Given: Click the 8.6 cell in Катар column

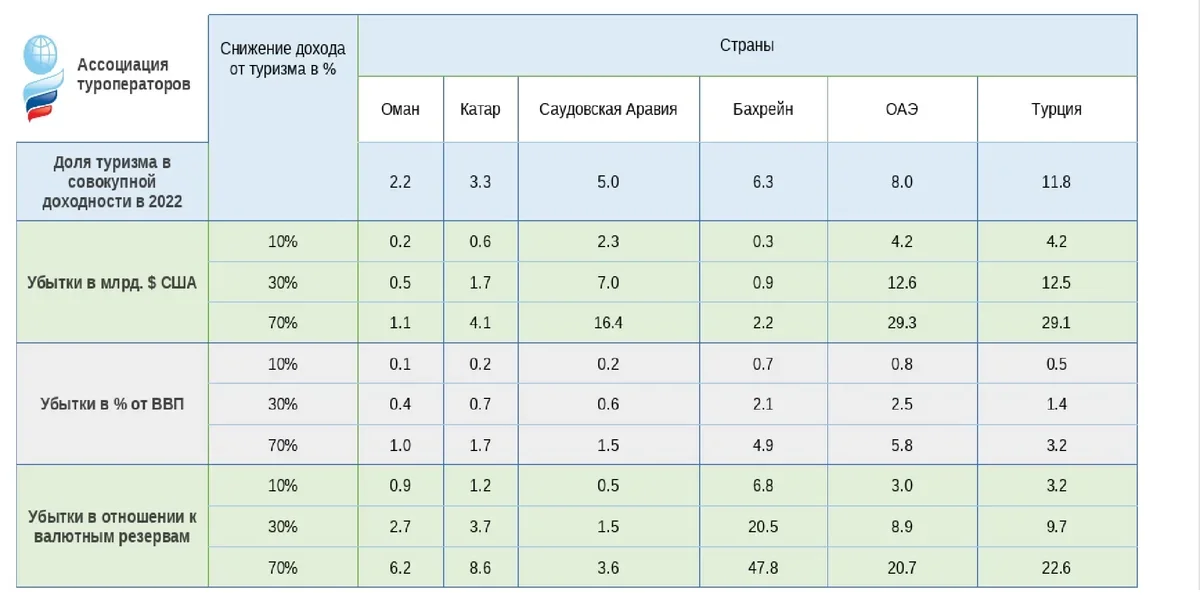Looking at the screenshot, I should coord(480,568).
